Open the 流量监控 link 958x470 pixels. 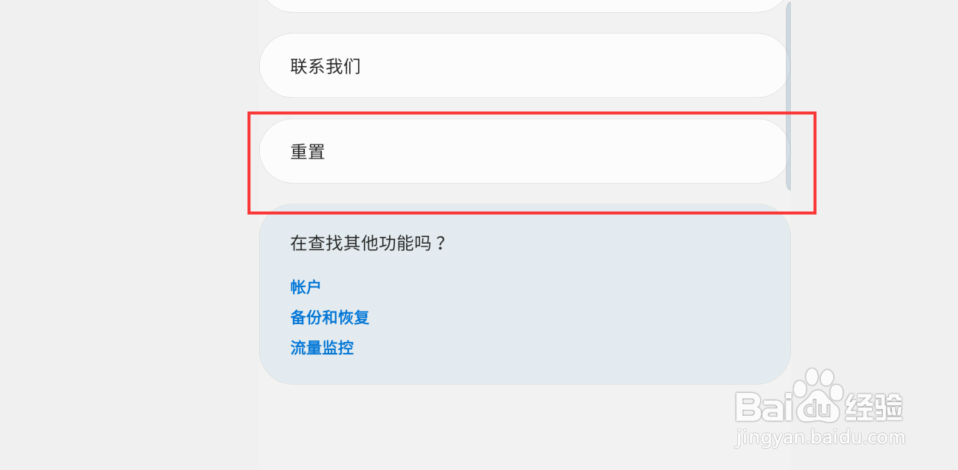point(322,348)
